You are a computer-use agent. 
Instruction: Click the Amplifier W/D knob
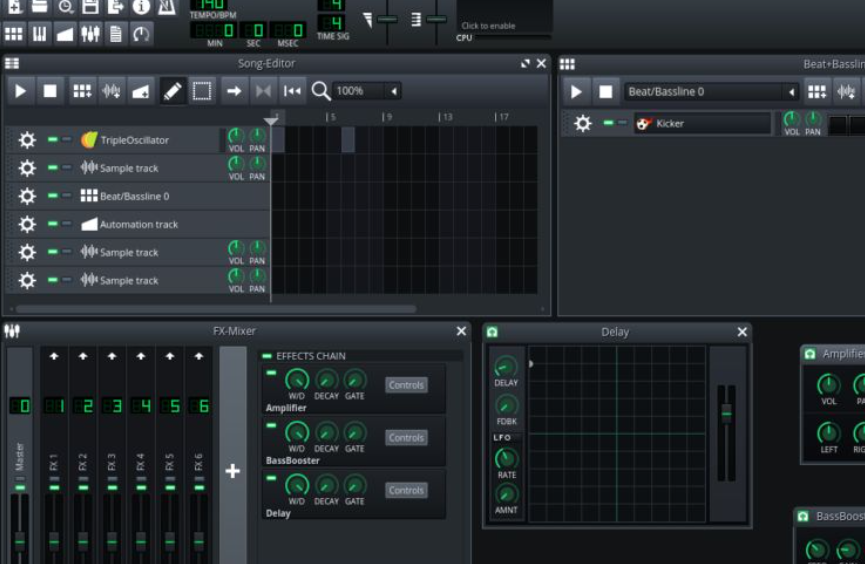coord(297,380)
